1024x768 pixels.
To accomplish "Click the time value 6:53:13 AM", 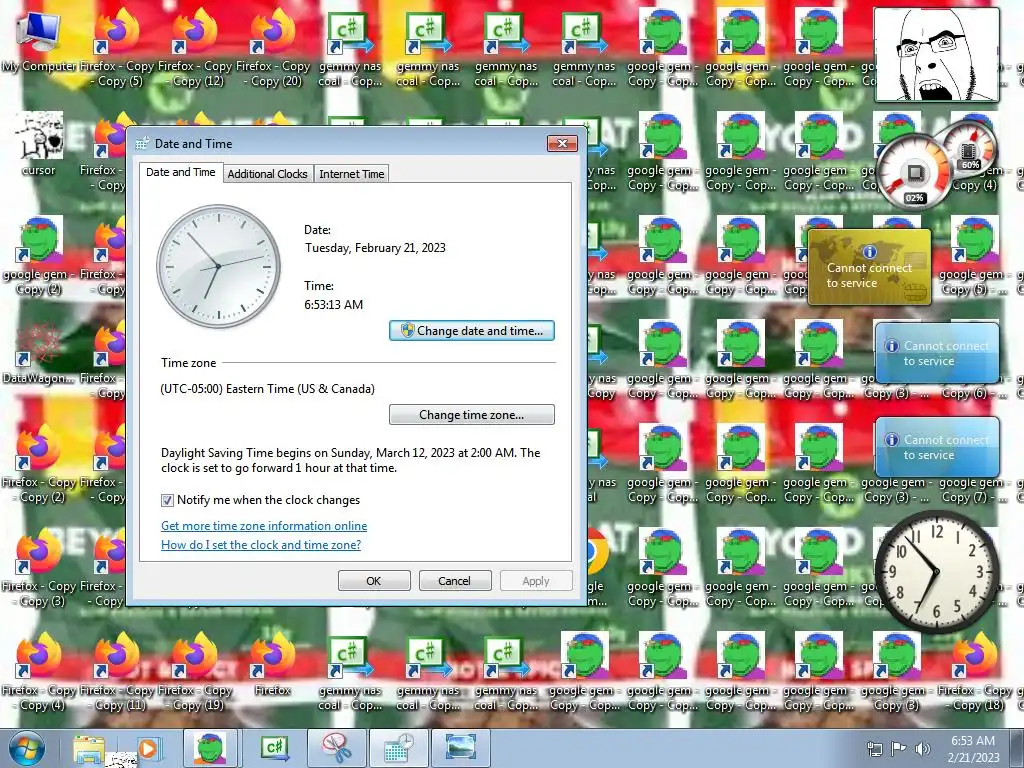I will point(333,304).
